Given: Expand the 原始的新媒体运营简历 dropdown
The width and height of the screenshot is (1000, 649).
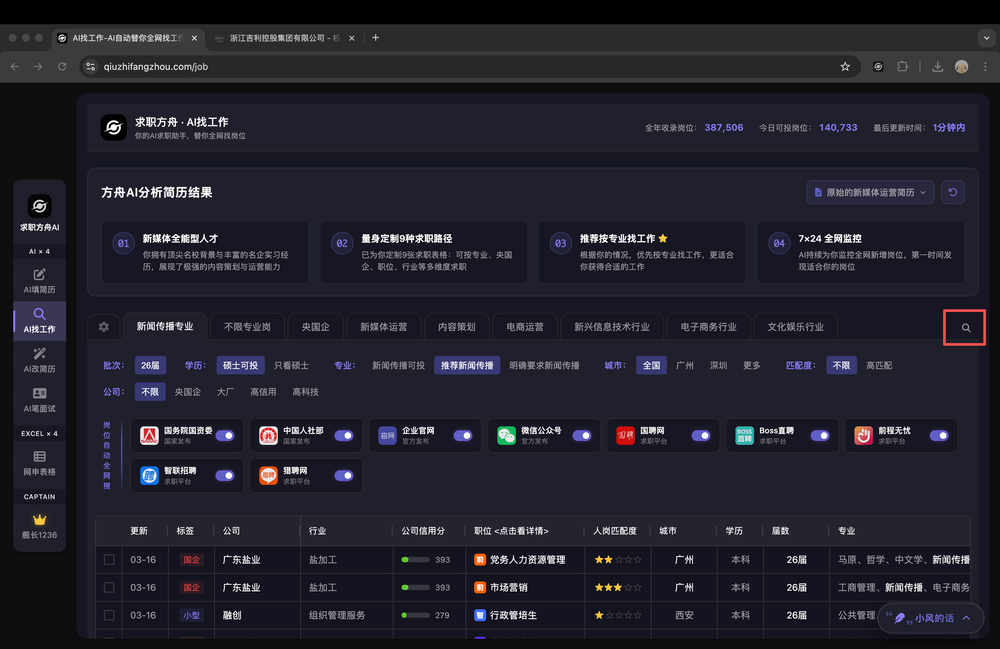Looking at the screenshot, I should point(870,192).
